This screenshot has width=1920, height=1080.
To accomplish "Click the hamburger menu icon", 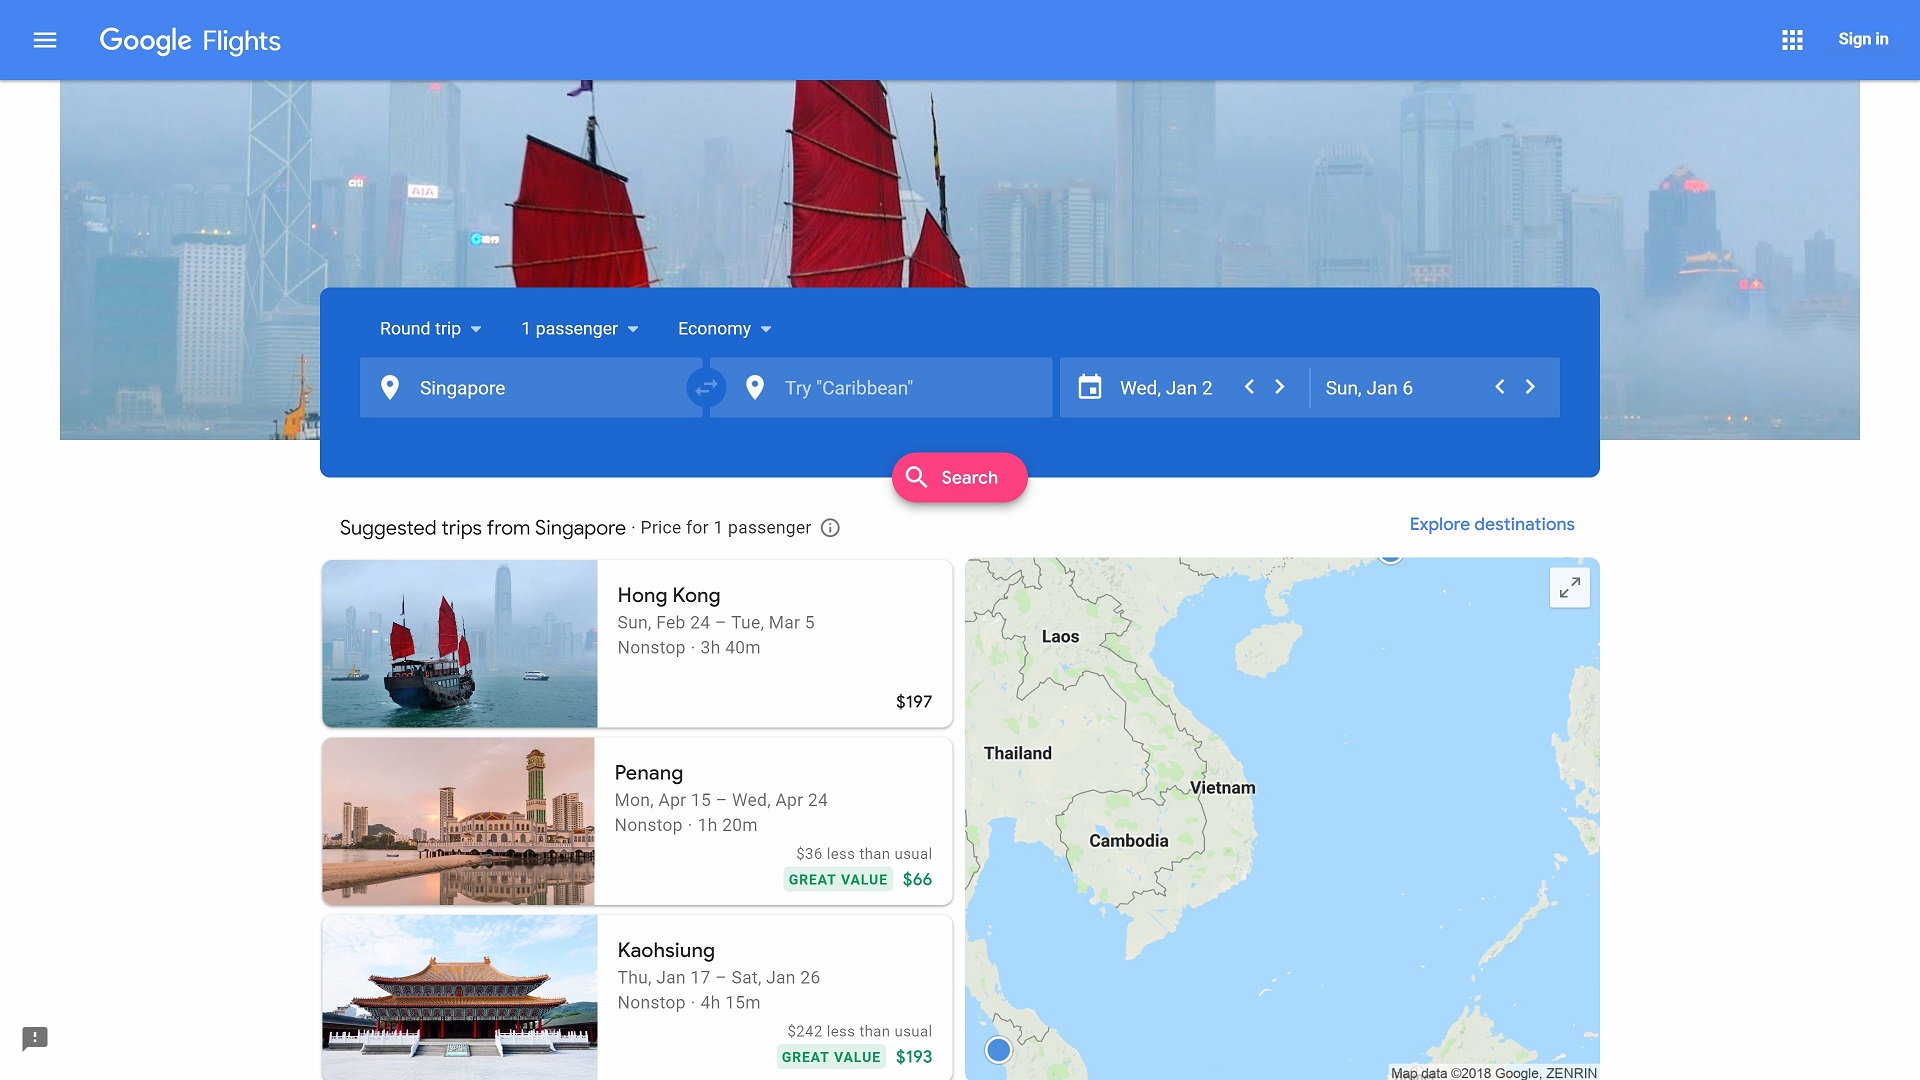I will click(x=45, y=40).
